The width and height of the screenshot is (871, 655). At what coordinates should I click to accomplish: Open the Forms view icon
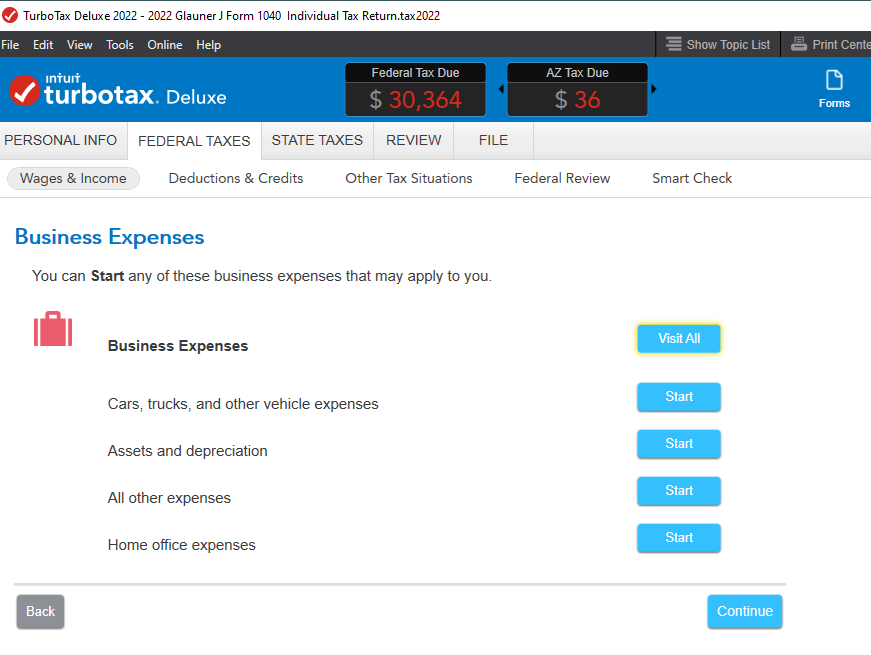click(834, 81)
